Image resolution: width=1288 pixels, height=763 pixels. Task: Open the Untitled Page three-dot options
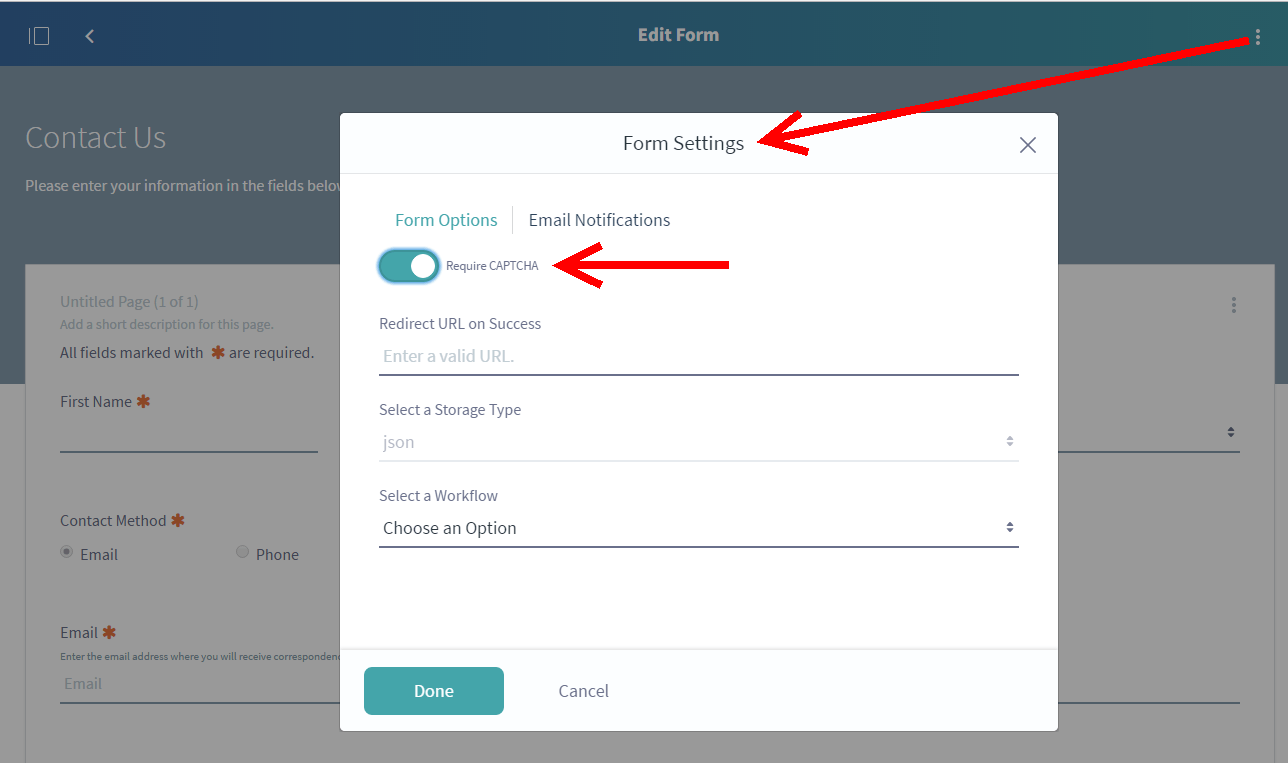(1234, 305)
